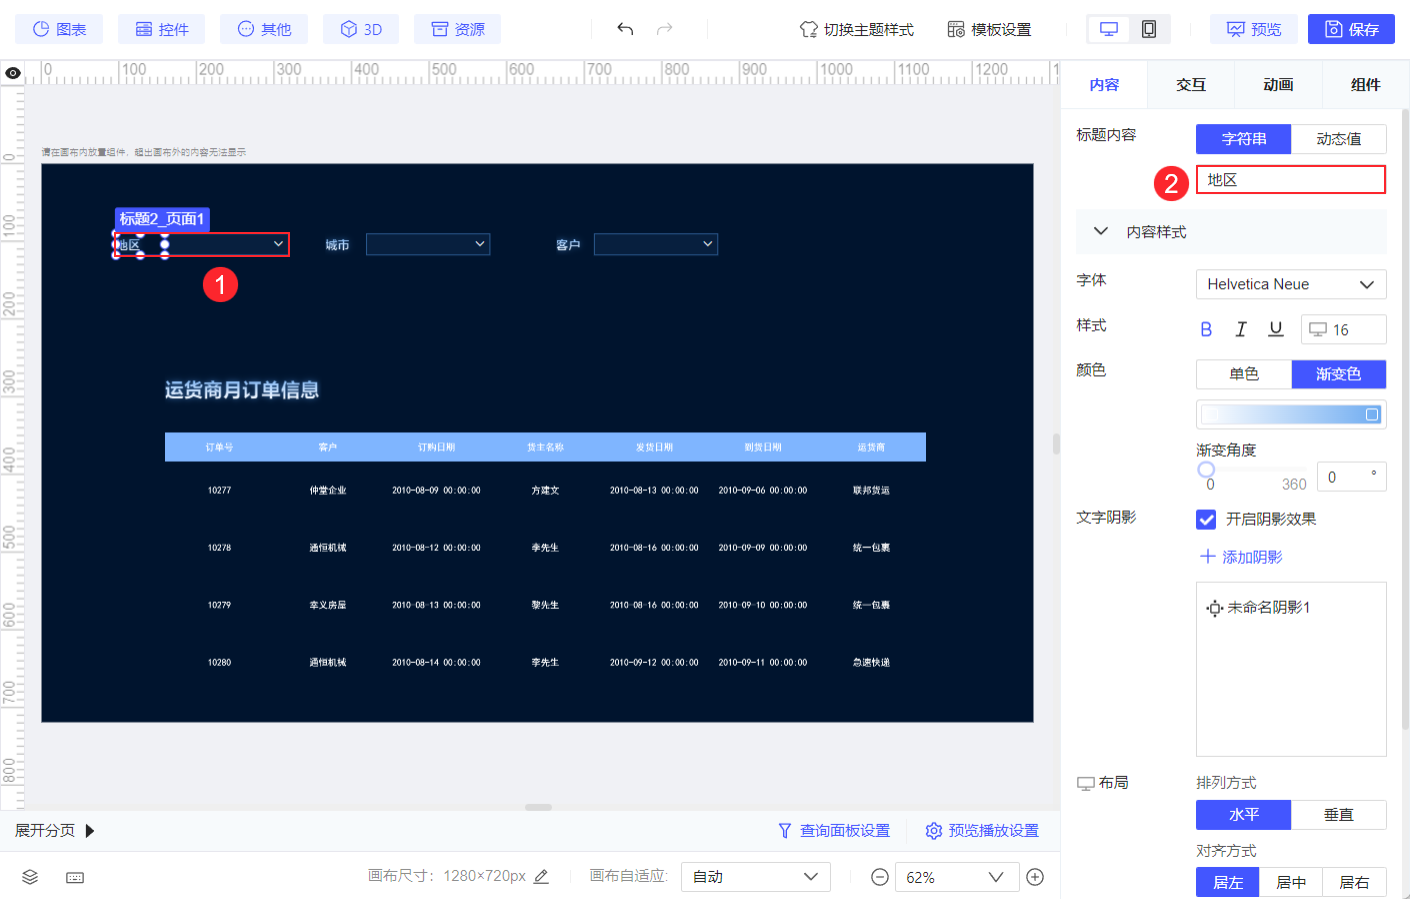Open the 城市 city dropdown on canvas
The image size is (1410, 899).
428,244
